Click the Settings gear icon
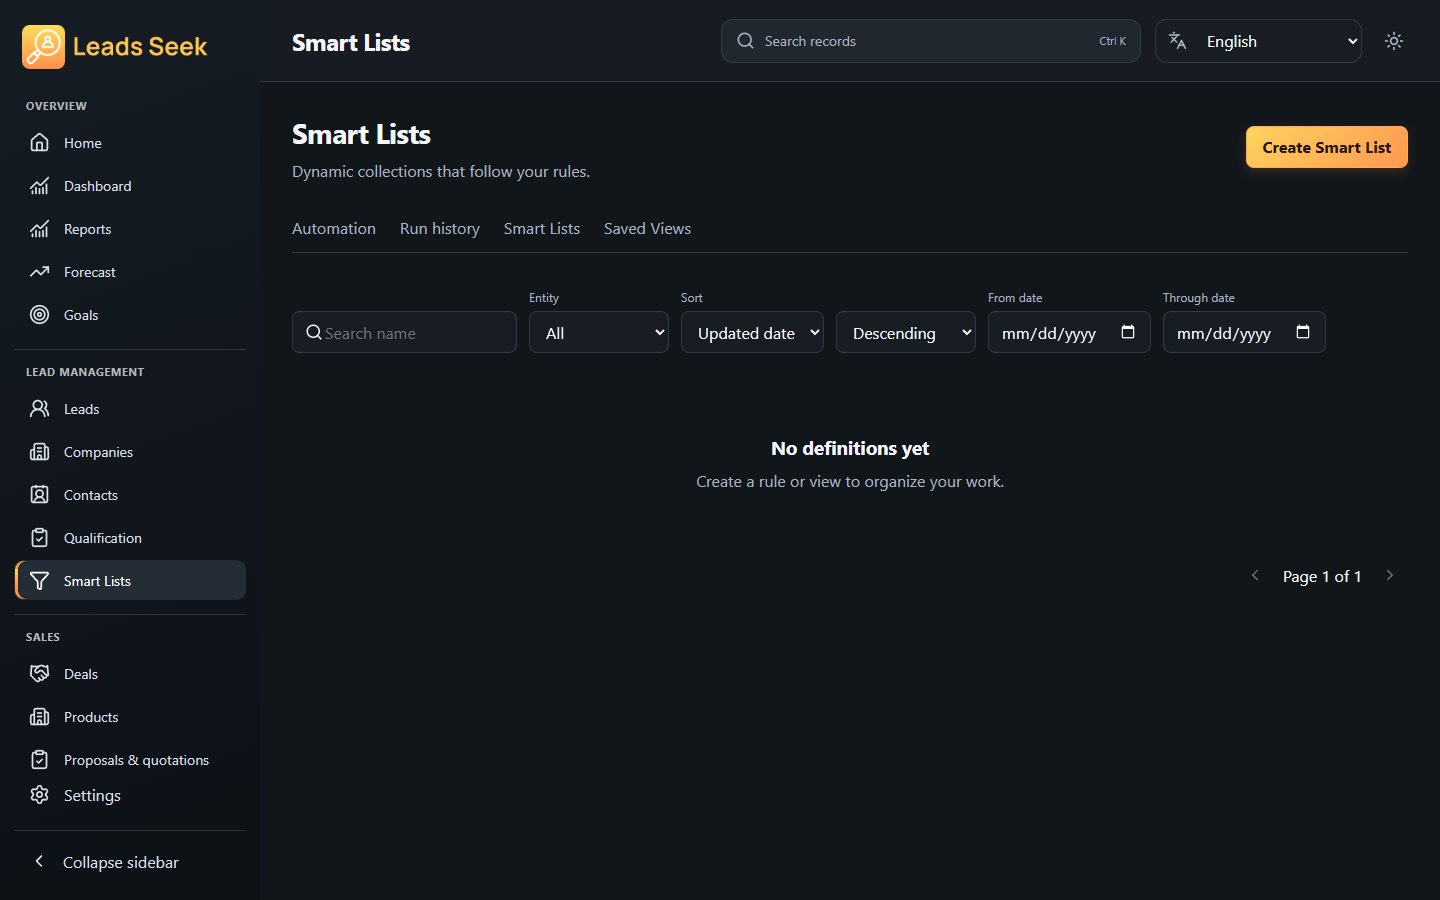This screenshot has width=1440, height=900. pos(39,795)
